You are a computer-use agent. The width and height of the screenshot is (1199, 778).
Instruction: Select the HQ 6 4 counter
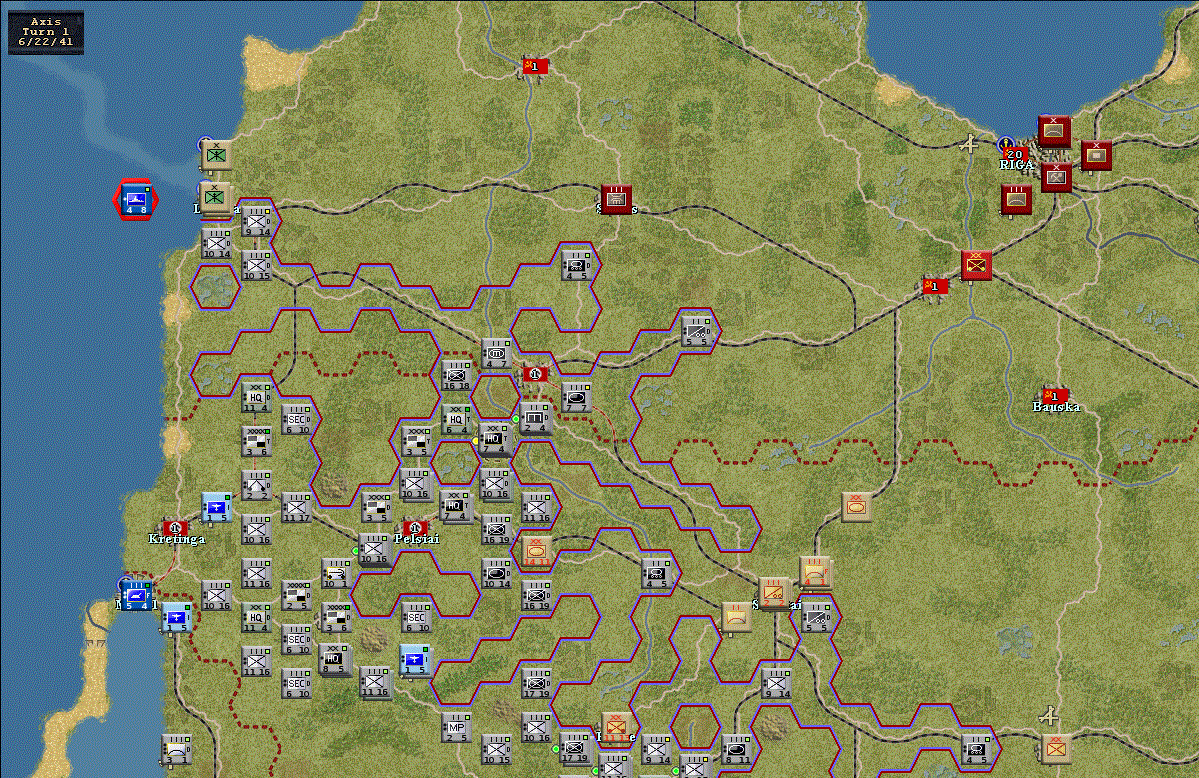(456, 420)
